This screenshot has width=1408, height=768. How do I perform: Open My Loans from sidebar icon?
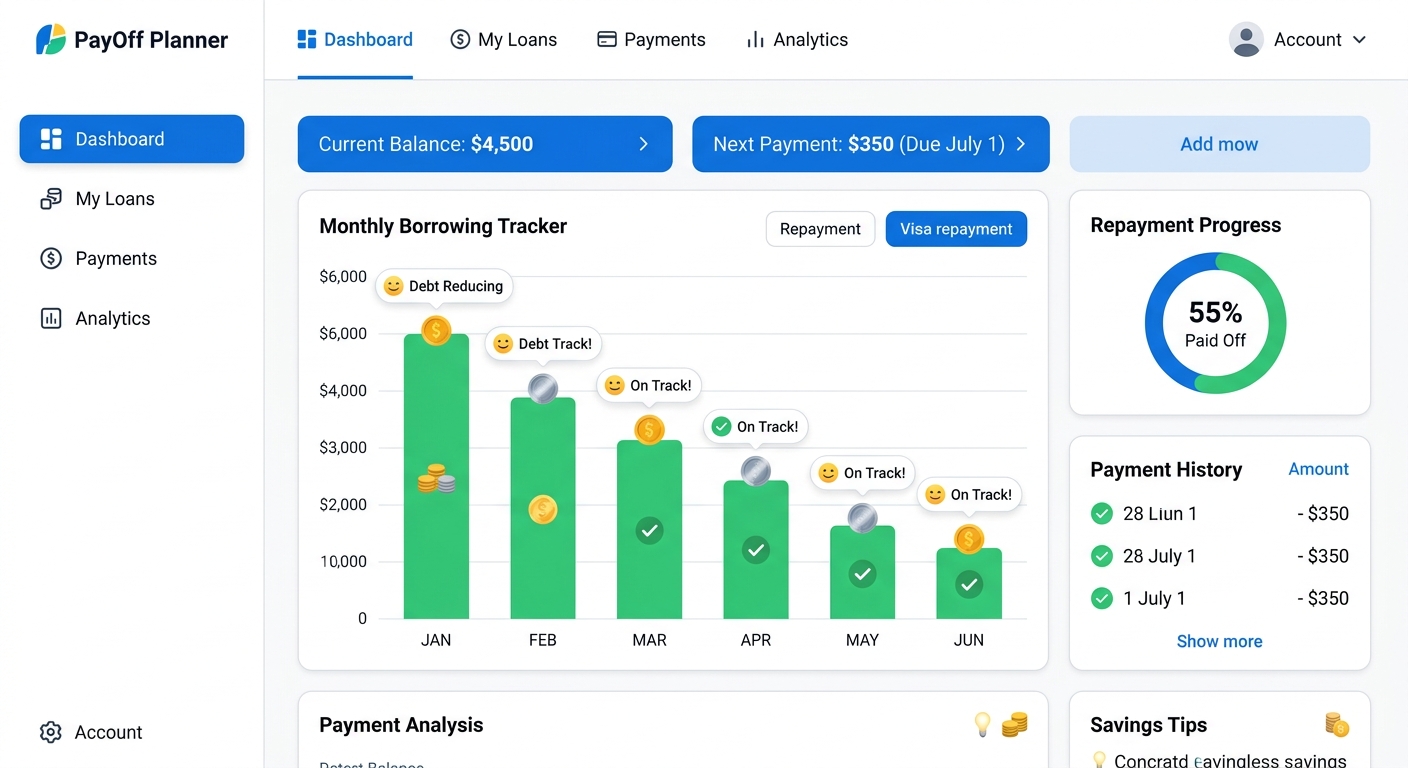51,199
